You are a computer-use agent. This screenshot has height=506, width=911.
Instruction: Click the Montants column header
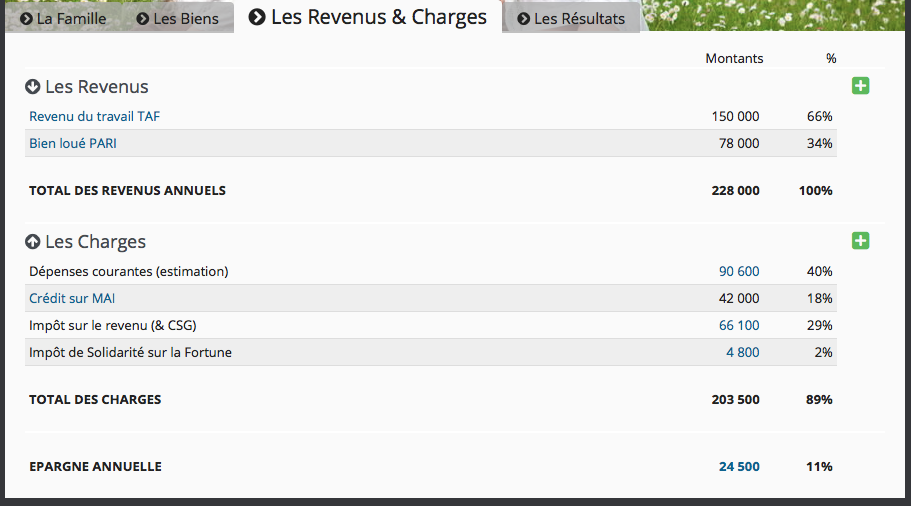click(x=734, y=59)
